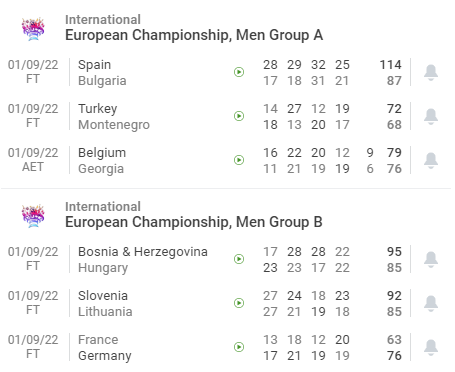Open European Championship, Men Group B heading
The height and width of the screenshot is (372, 455).
click(194, 222)
